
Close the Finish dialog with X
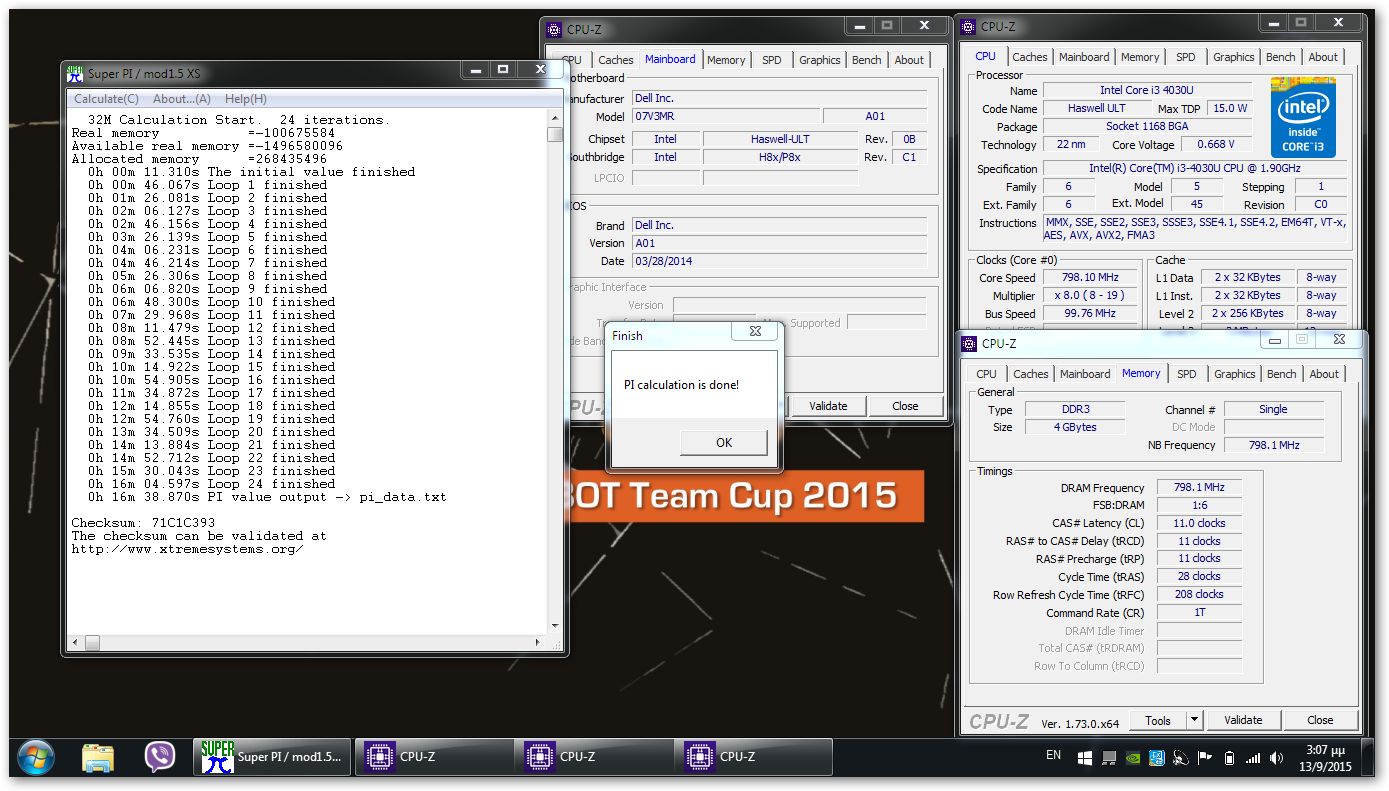click(x=754, y=331)
